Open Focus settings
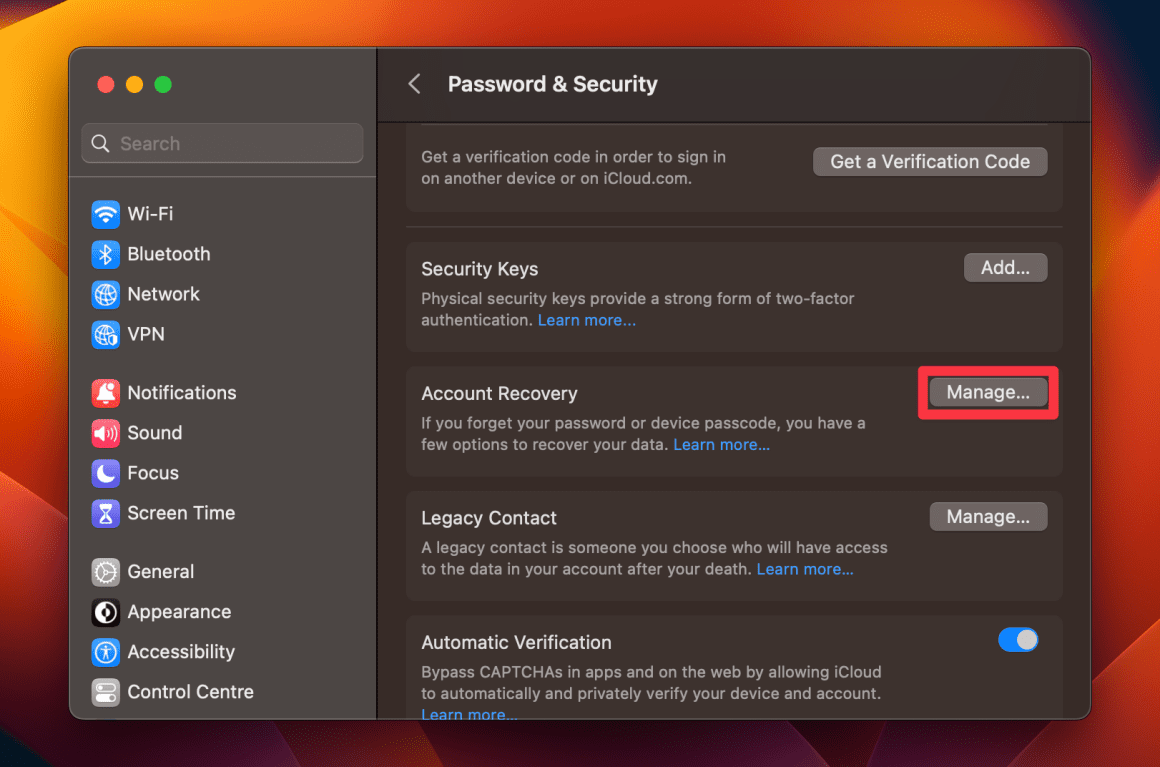The height and width of the screenshot is (767, 1160). tap(149, 473)
